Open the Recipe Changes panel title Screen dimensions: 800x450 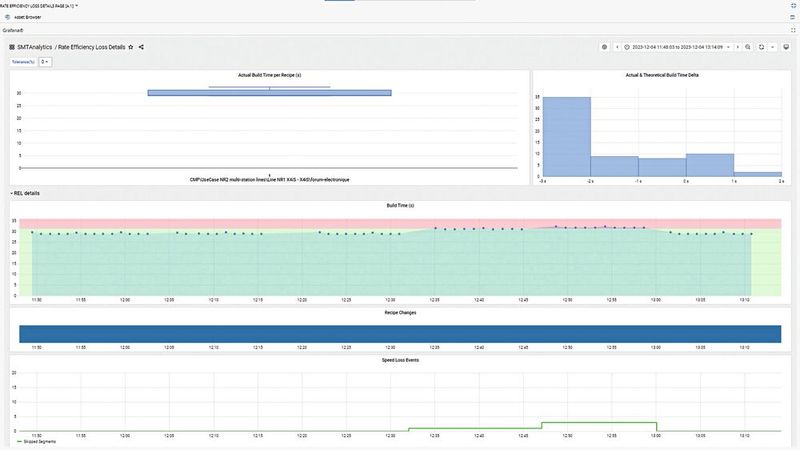tap(400, 313)
